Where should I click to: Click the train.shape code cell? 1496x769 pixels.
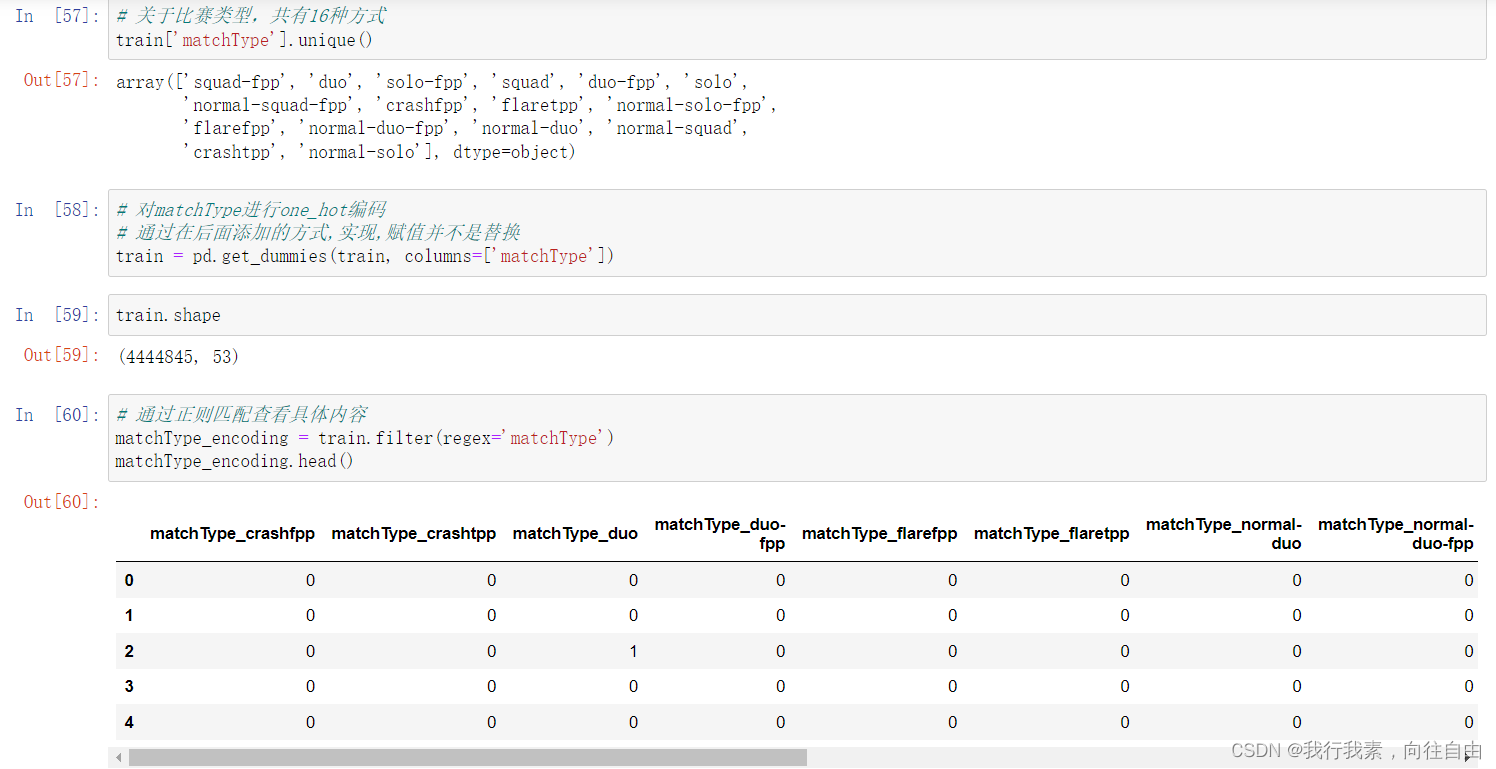(x=797, y=315)
